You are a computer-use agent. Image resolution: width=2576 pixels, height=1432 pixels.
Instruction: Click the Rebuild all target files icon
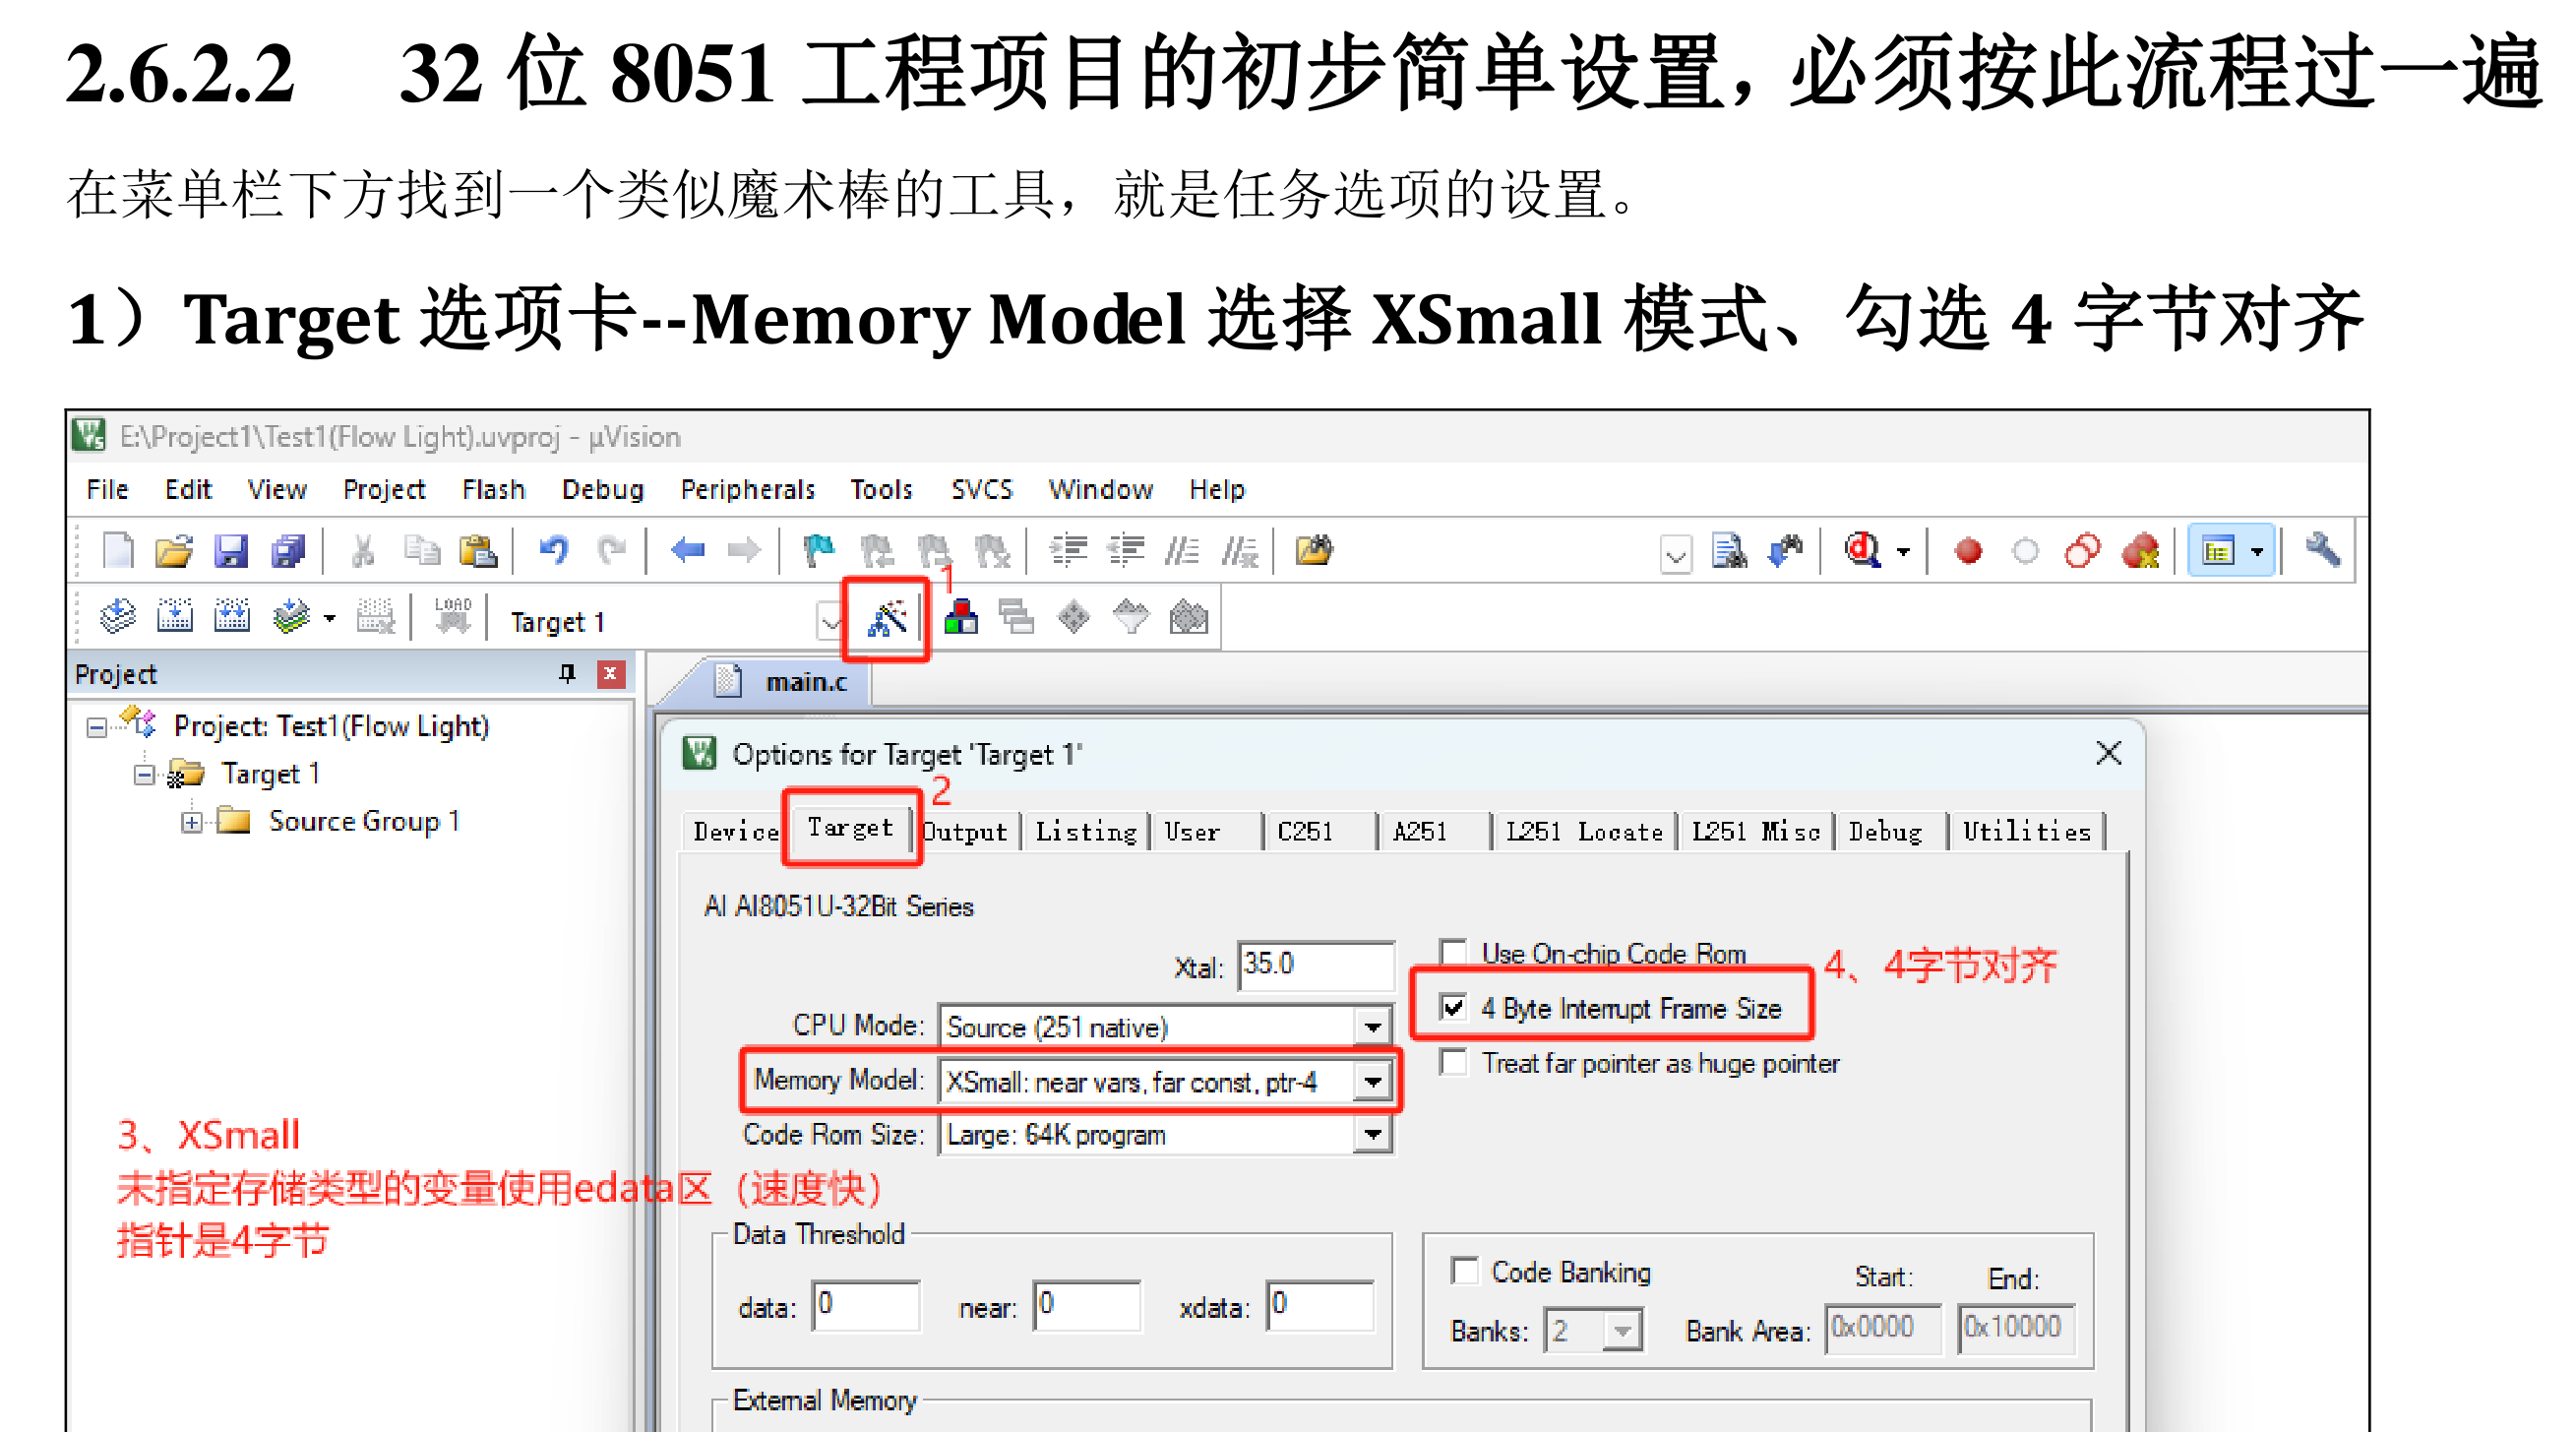click(232, 616)
